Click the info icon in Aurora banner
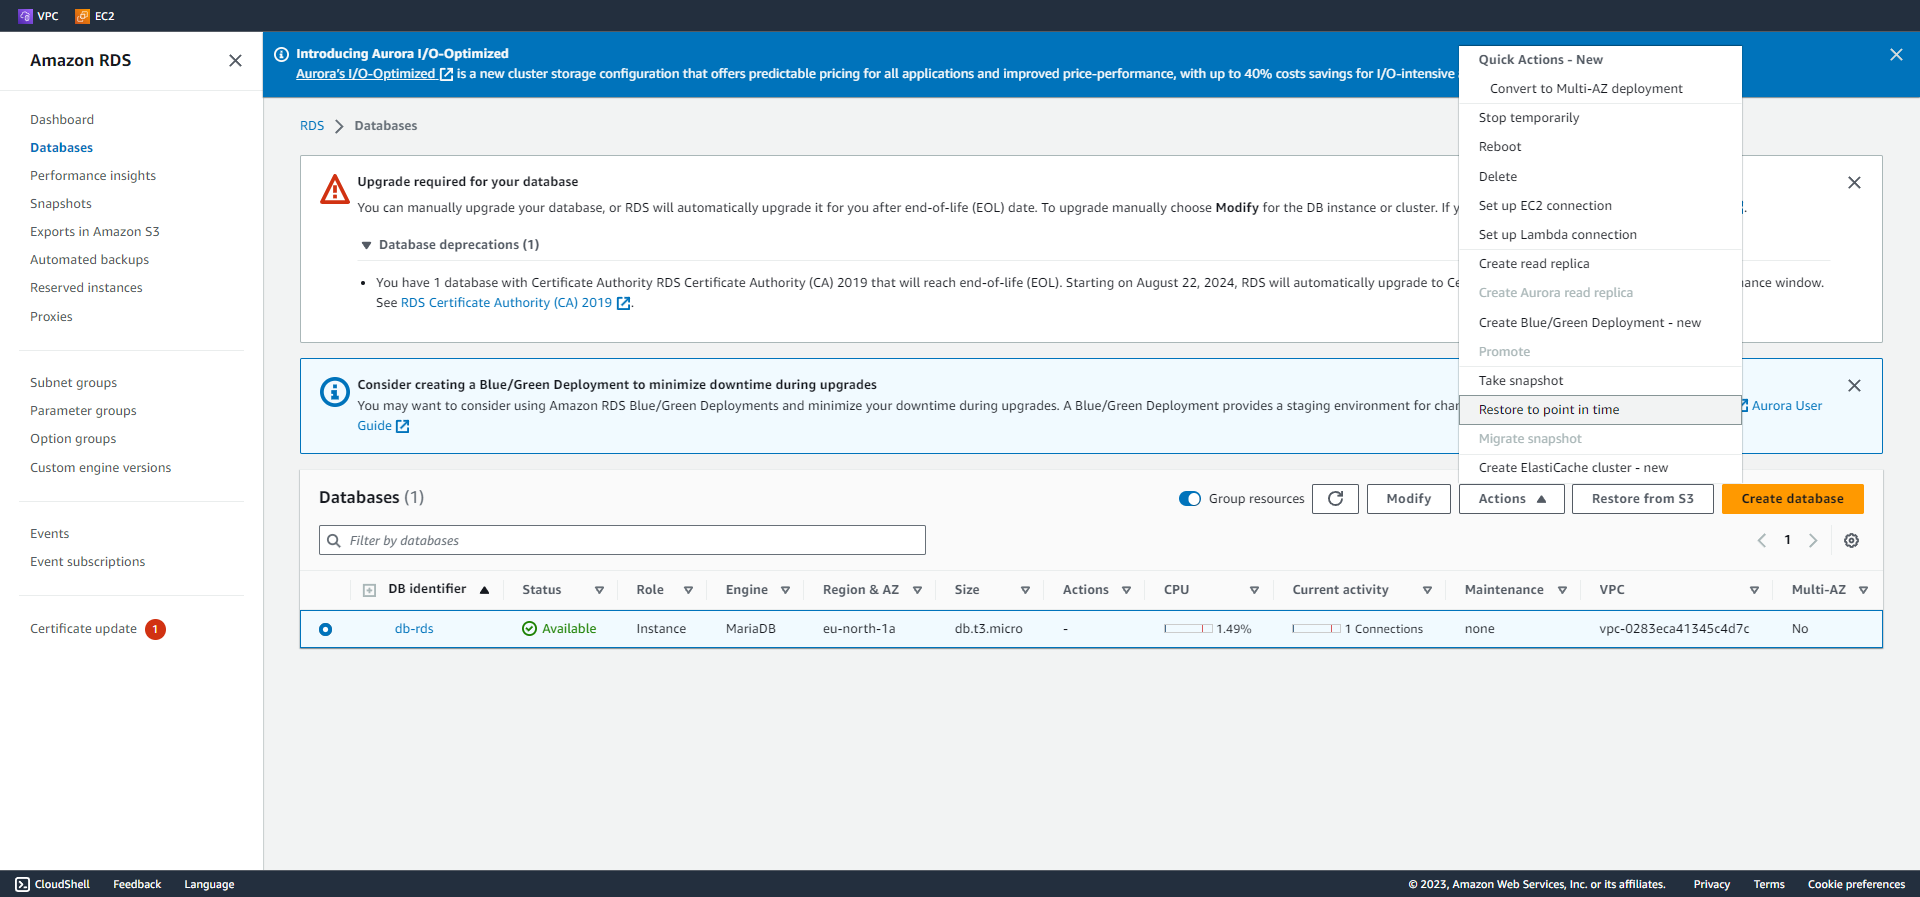This screenshot has height=897, width=1920. point(281,54)
